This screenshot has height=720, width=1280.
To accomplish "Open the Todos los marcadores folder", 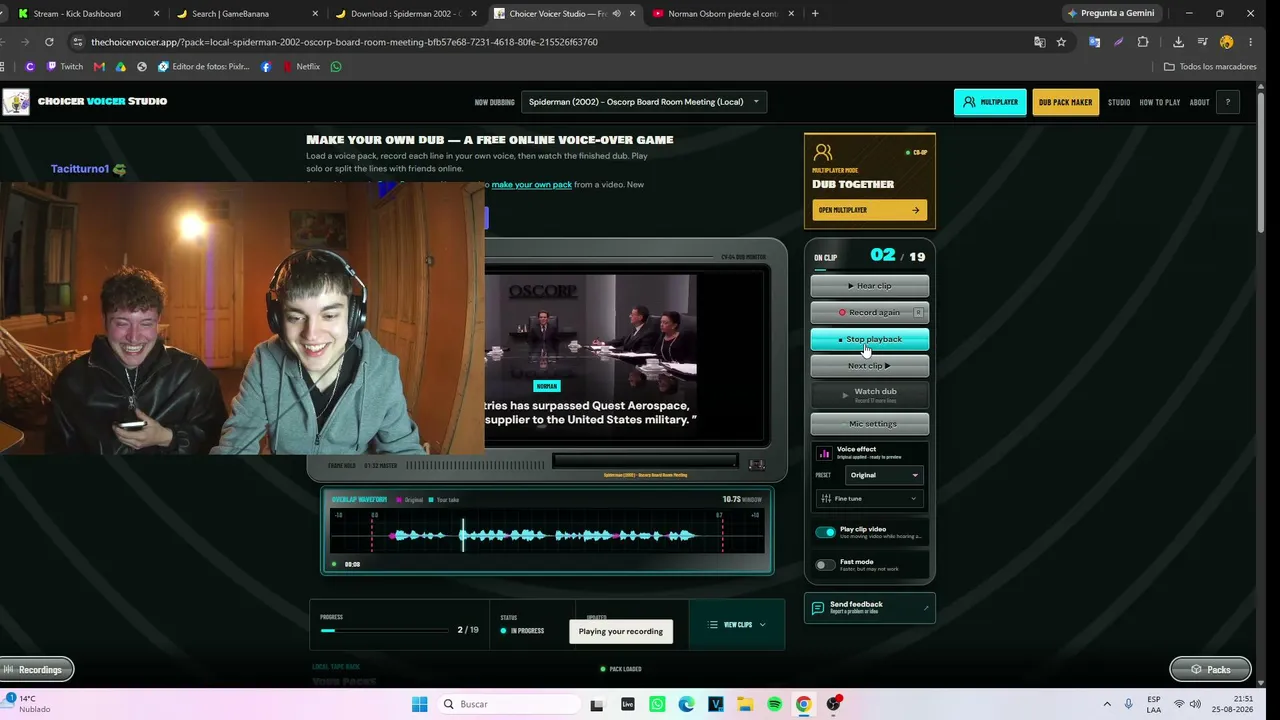I will click(1210, 67).
